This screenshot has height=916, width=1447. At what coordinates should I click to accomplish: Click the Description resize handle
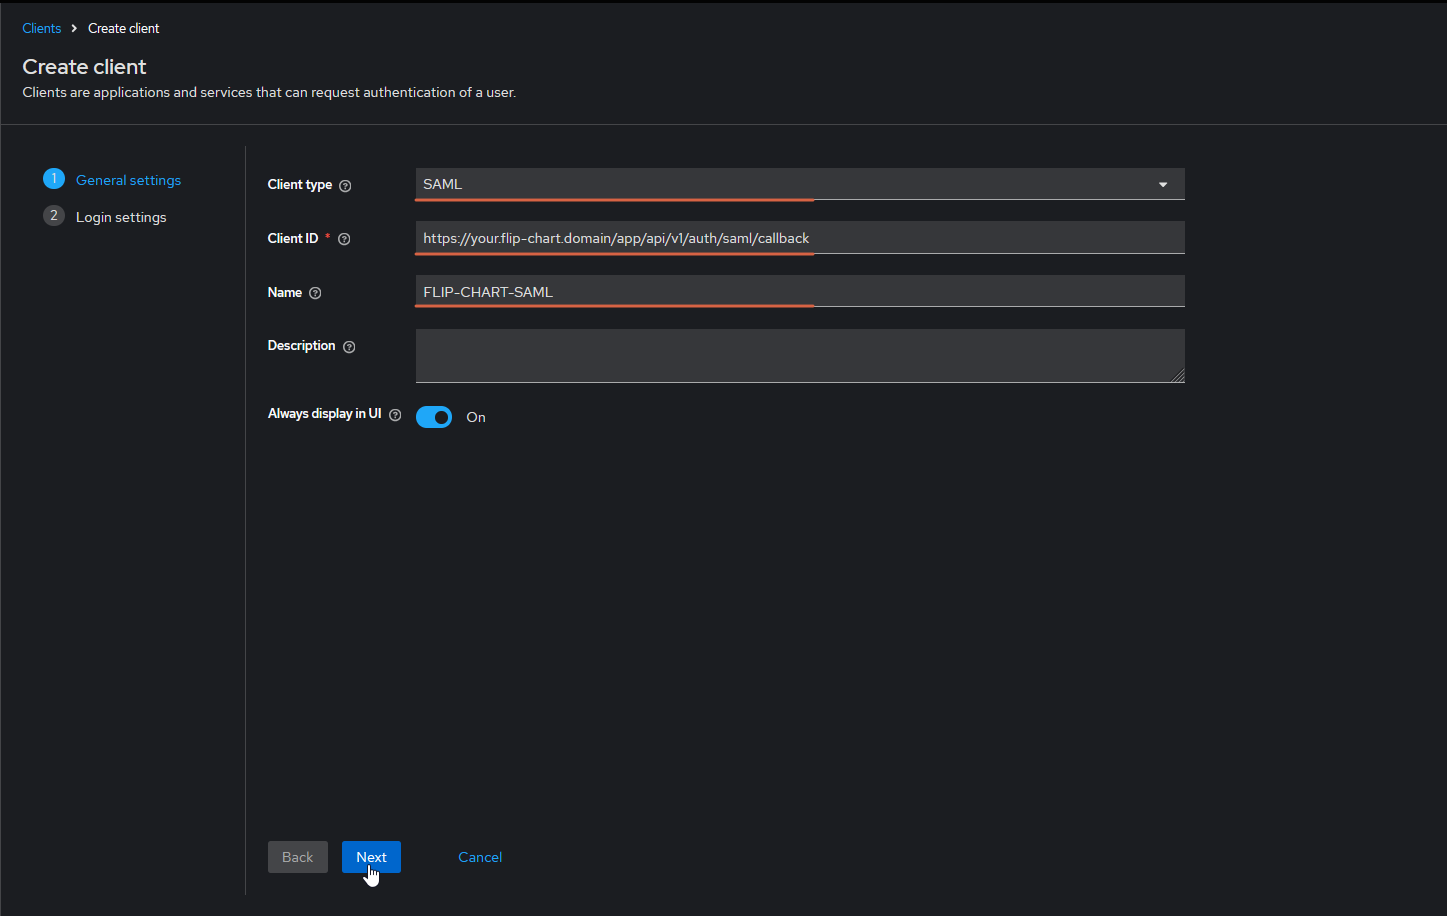[x=1179, y=377]
